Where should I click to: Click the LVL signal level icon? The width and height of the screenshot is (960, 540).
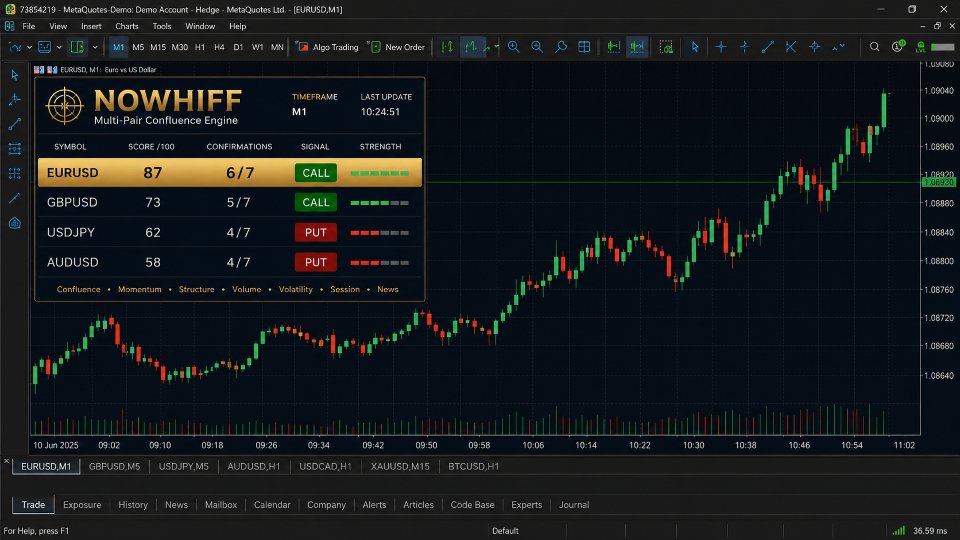[920, 47]
